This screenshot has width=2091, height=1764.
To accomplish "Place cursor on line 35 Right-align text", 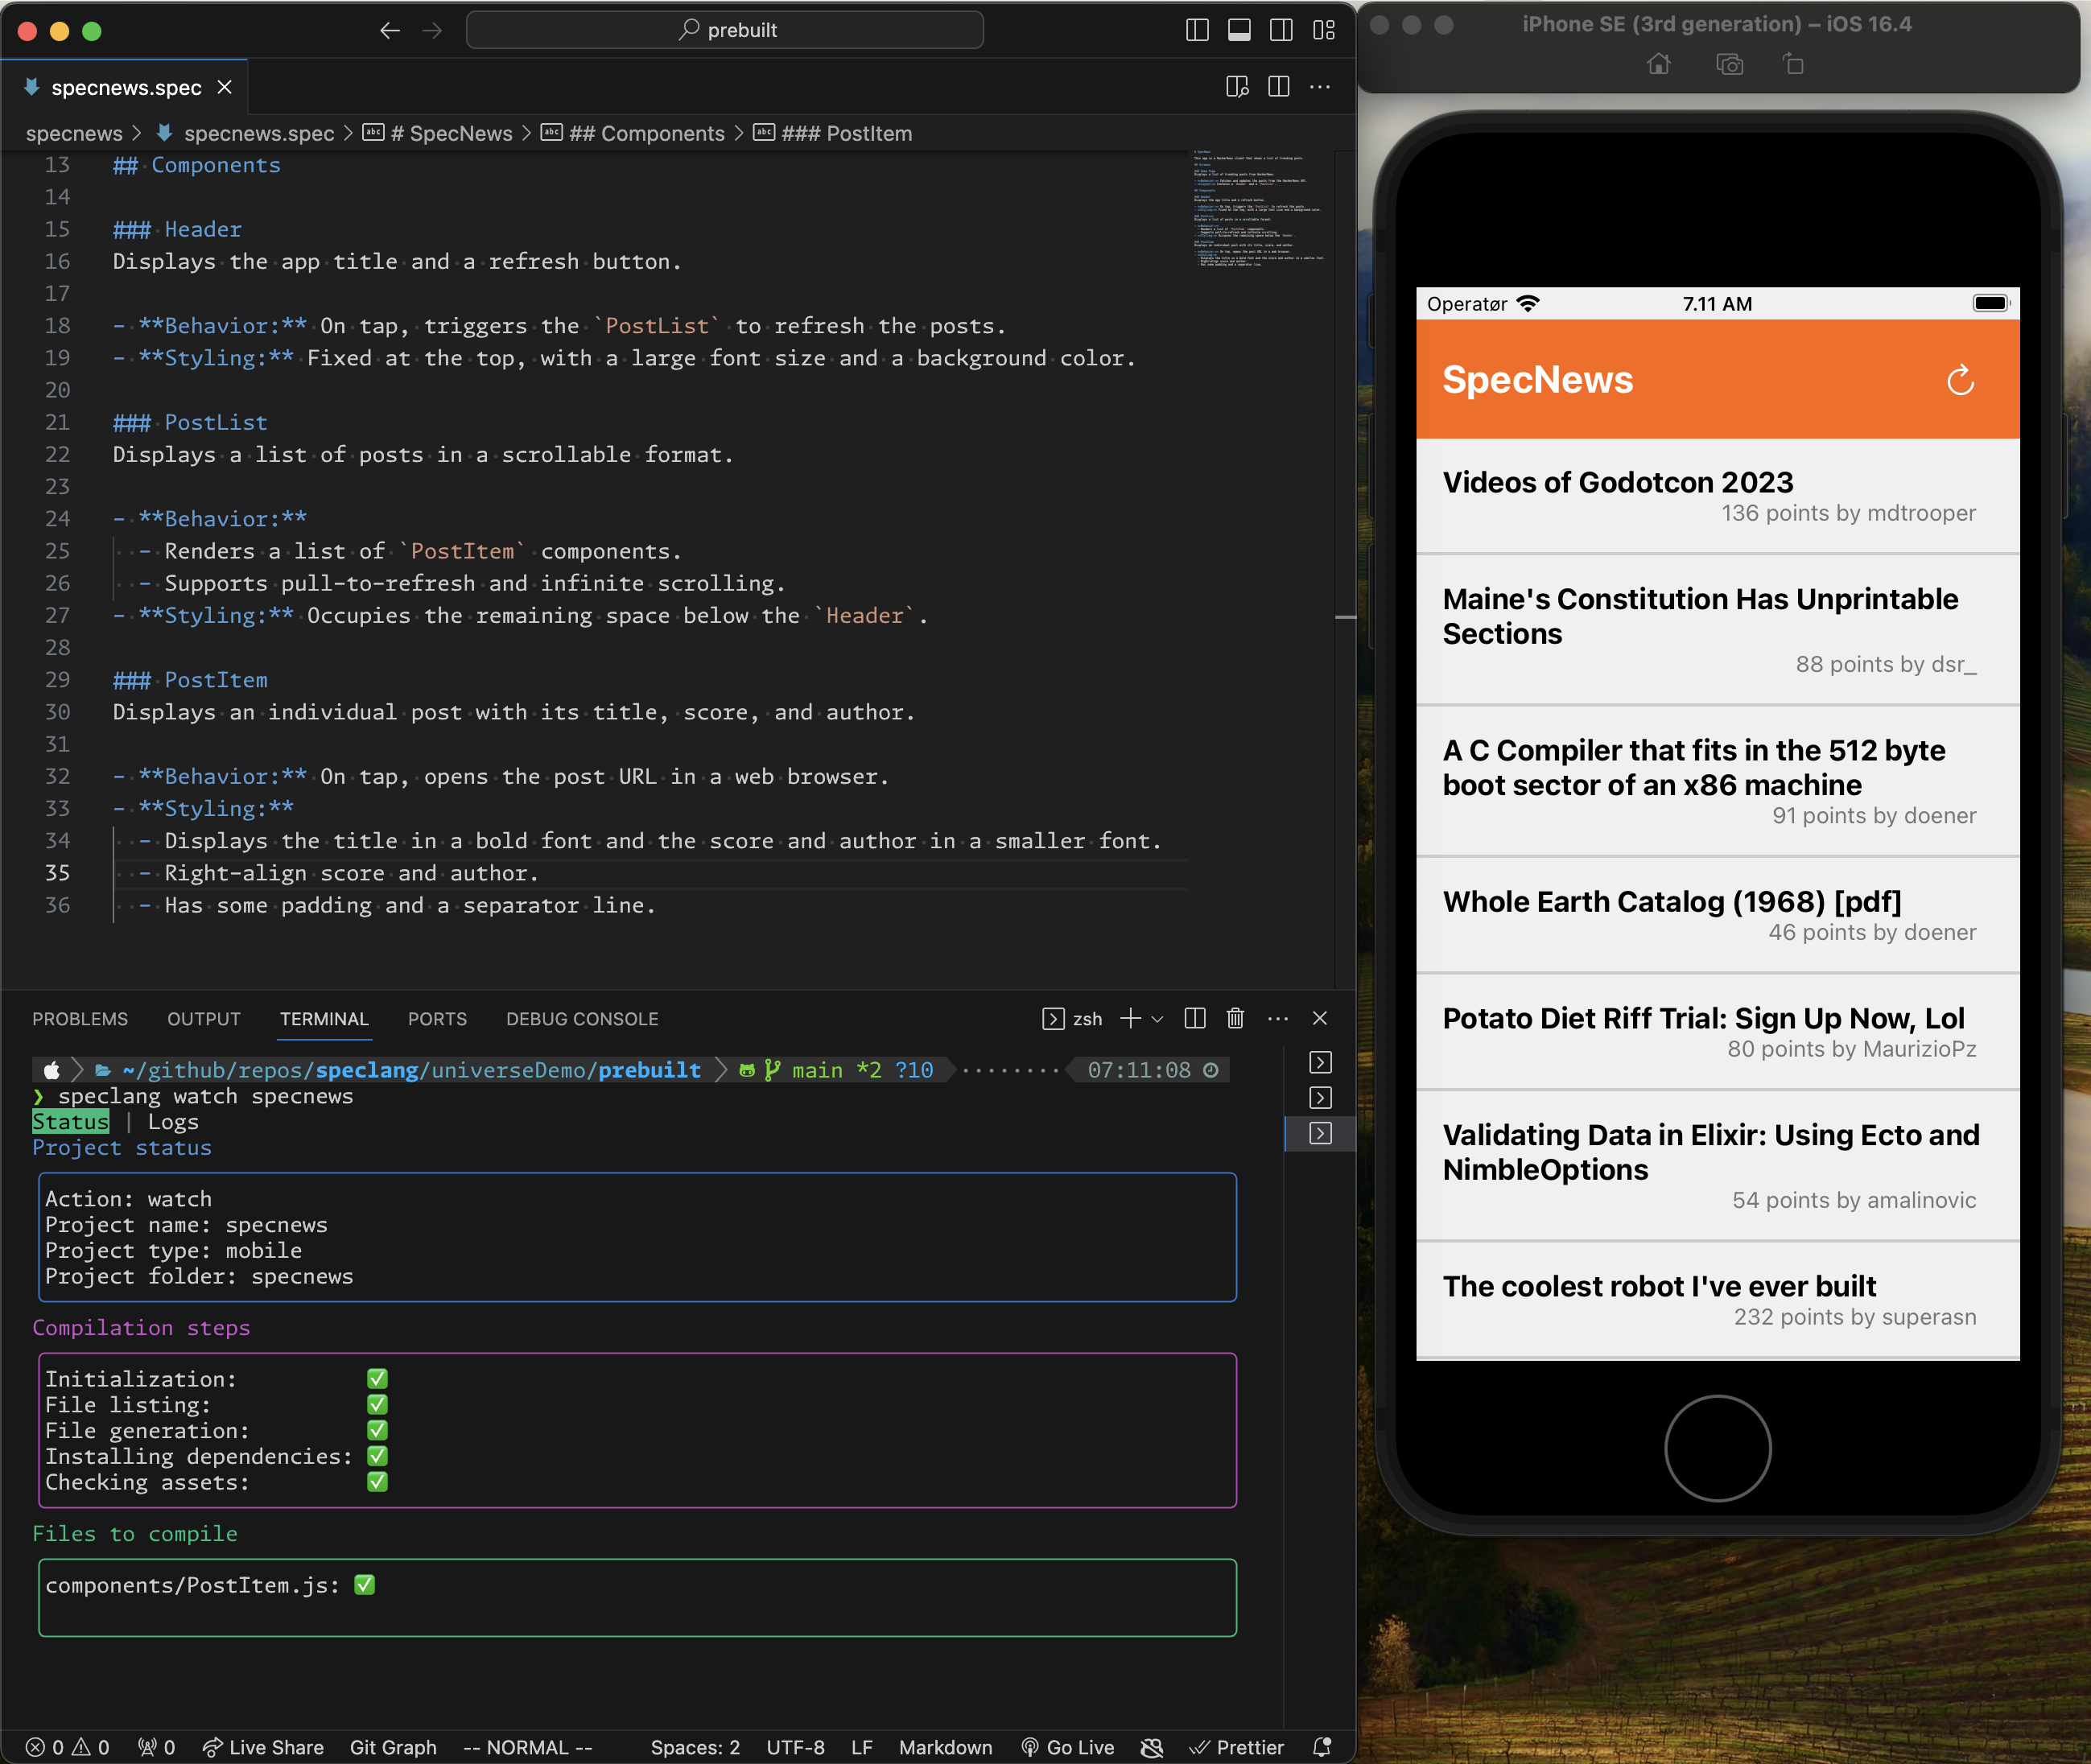I will coord(351,873).
